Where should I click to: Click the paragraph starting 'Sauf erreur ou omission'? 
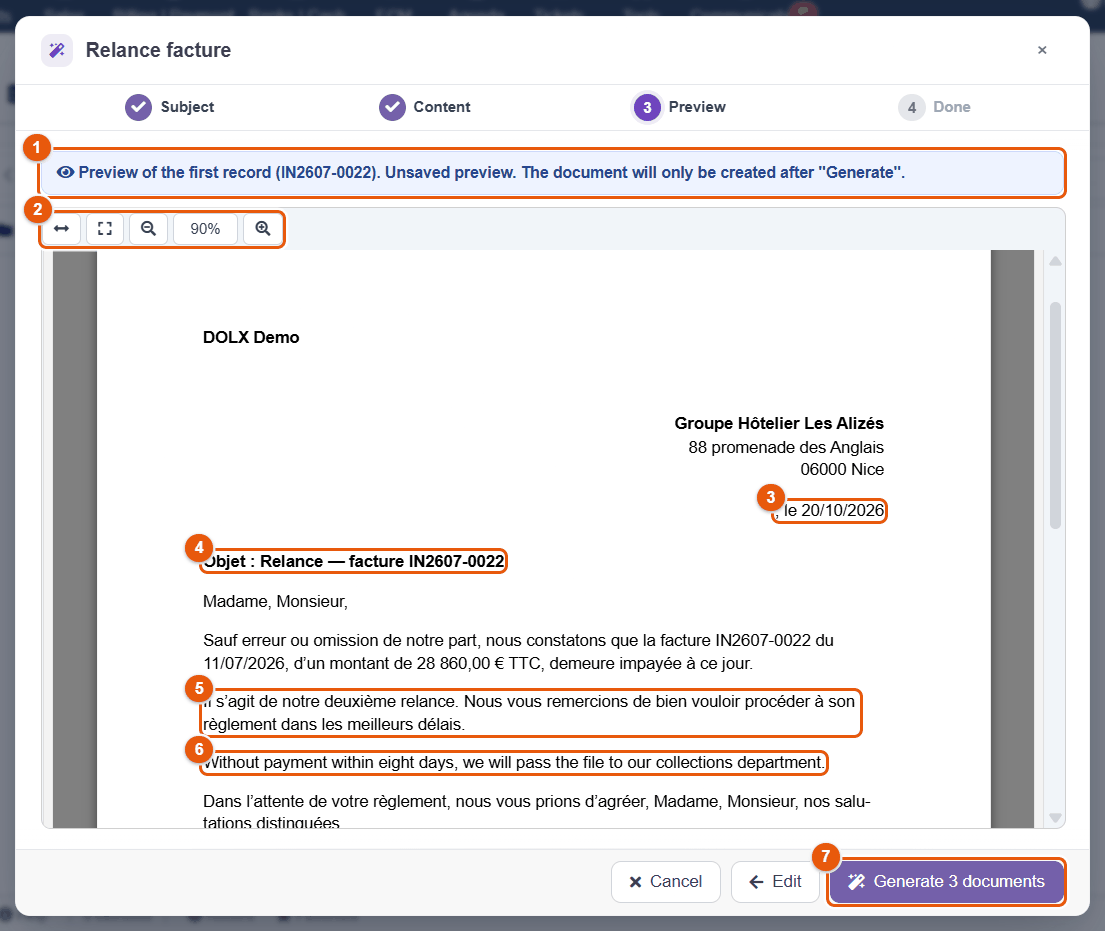(x=519, y=652)
